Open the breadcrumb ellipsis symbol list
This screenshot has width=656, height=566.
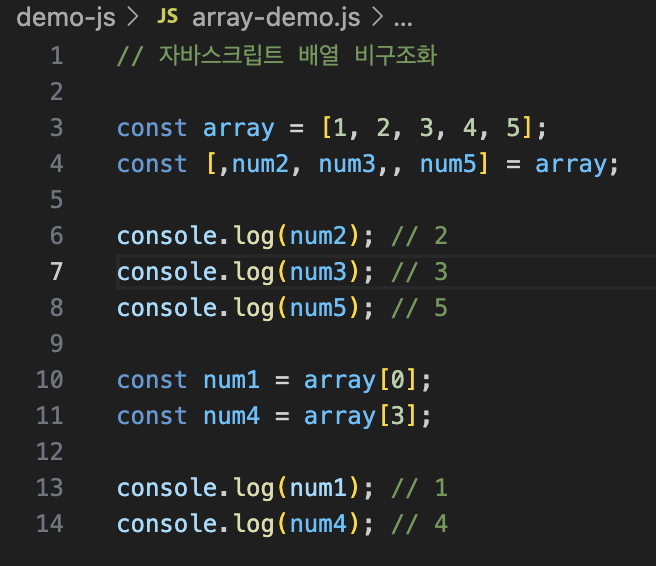click(x=403, y=21)
